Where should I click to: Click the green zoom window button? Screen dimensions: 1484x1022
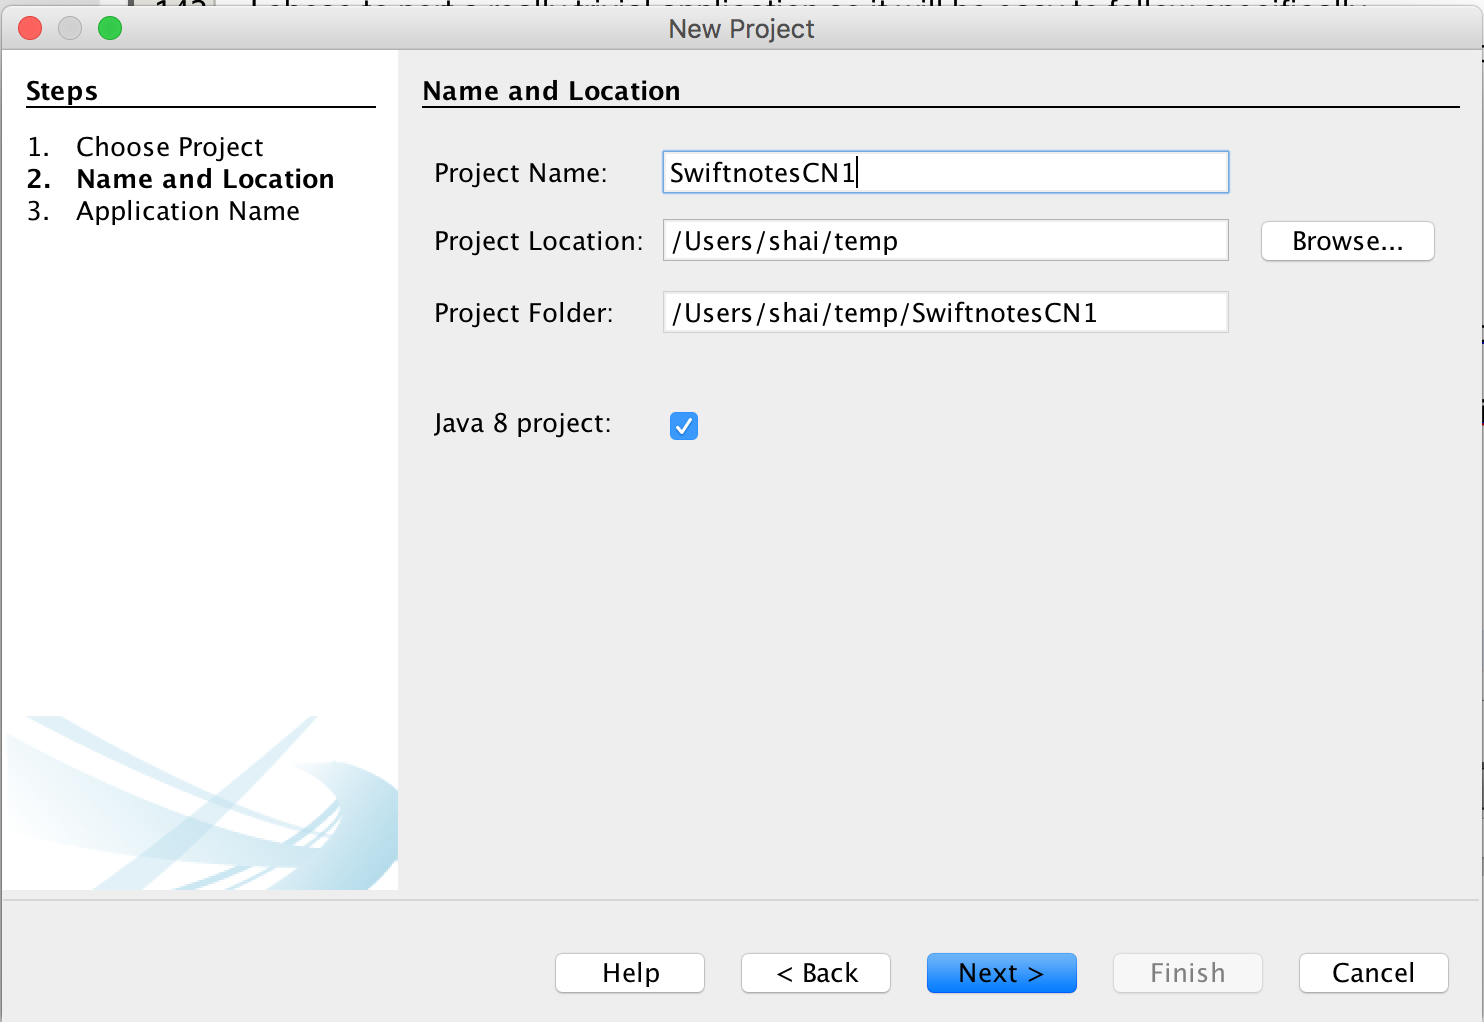click(110, 28)
